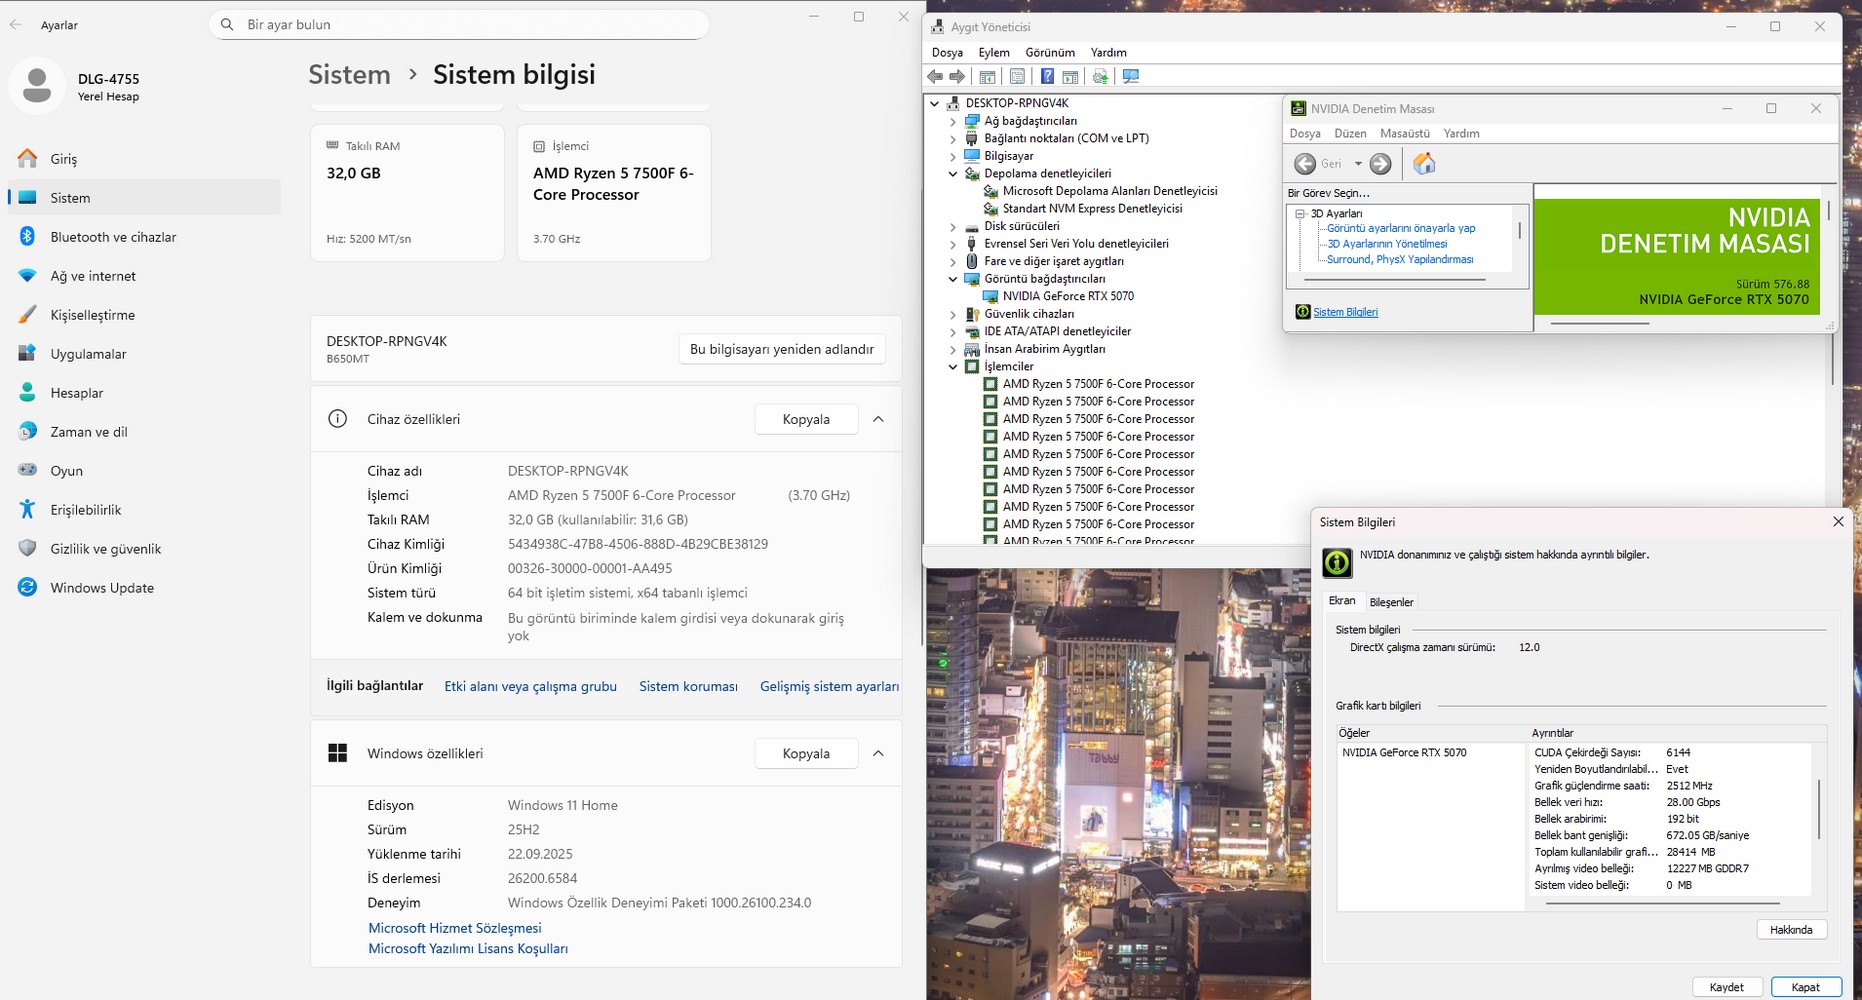The height and width of the screenshot is (1000, 1862).
Task: Collapse the Cihaz özellikleri section
Action: tap(878, 420)
